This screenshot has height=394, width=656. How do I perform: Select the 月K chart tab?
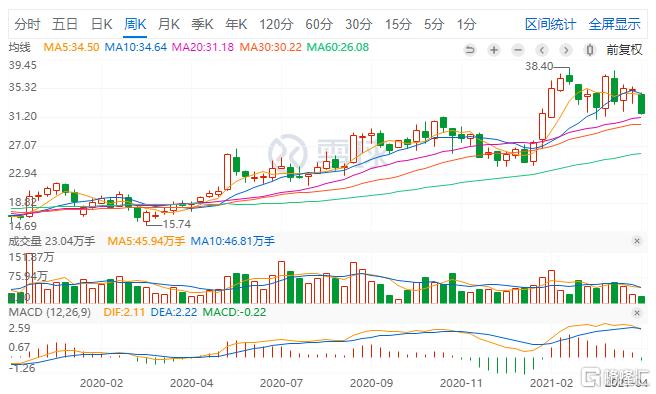click(169, 24)
